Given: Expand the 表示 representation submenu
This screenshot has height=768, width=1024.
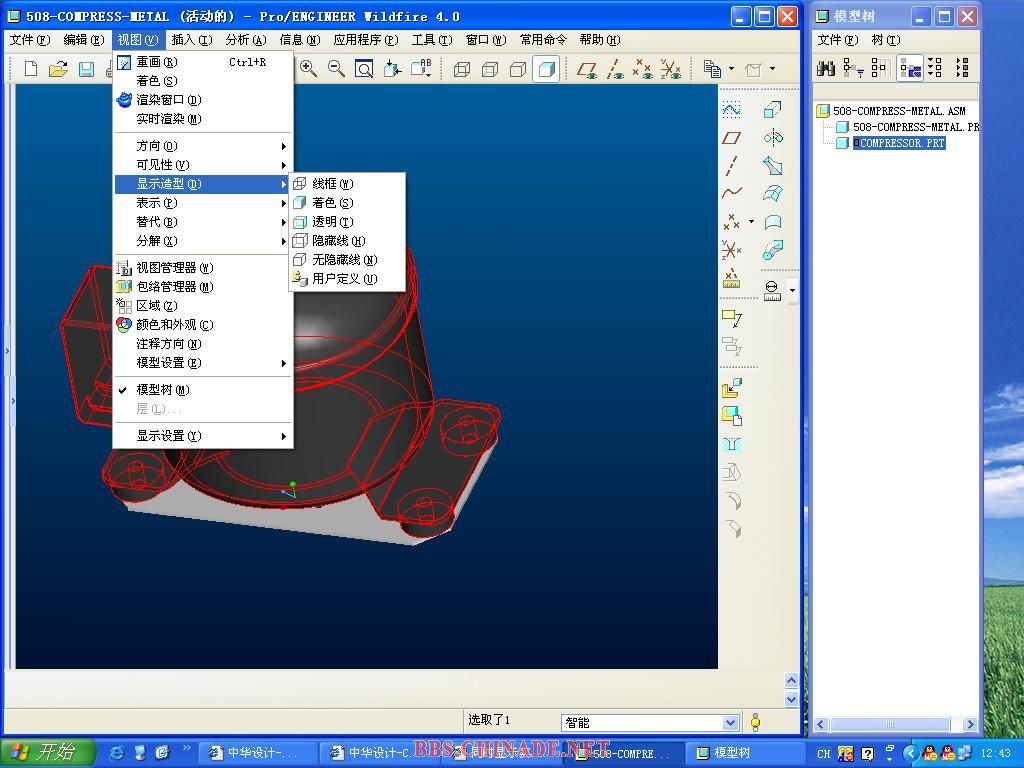Looking at the screenshot, I should [x=202, y=203].
